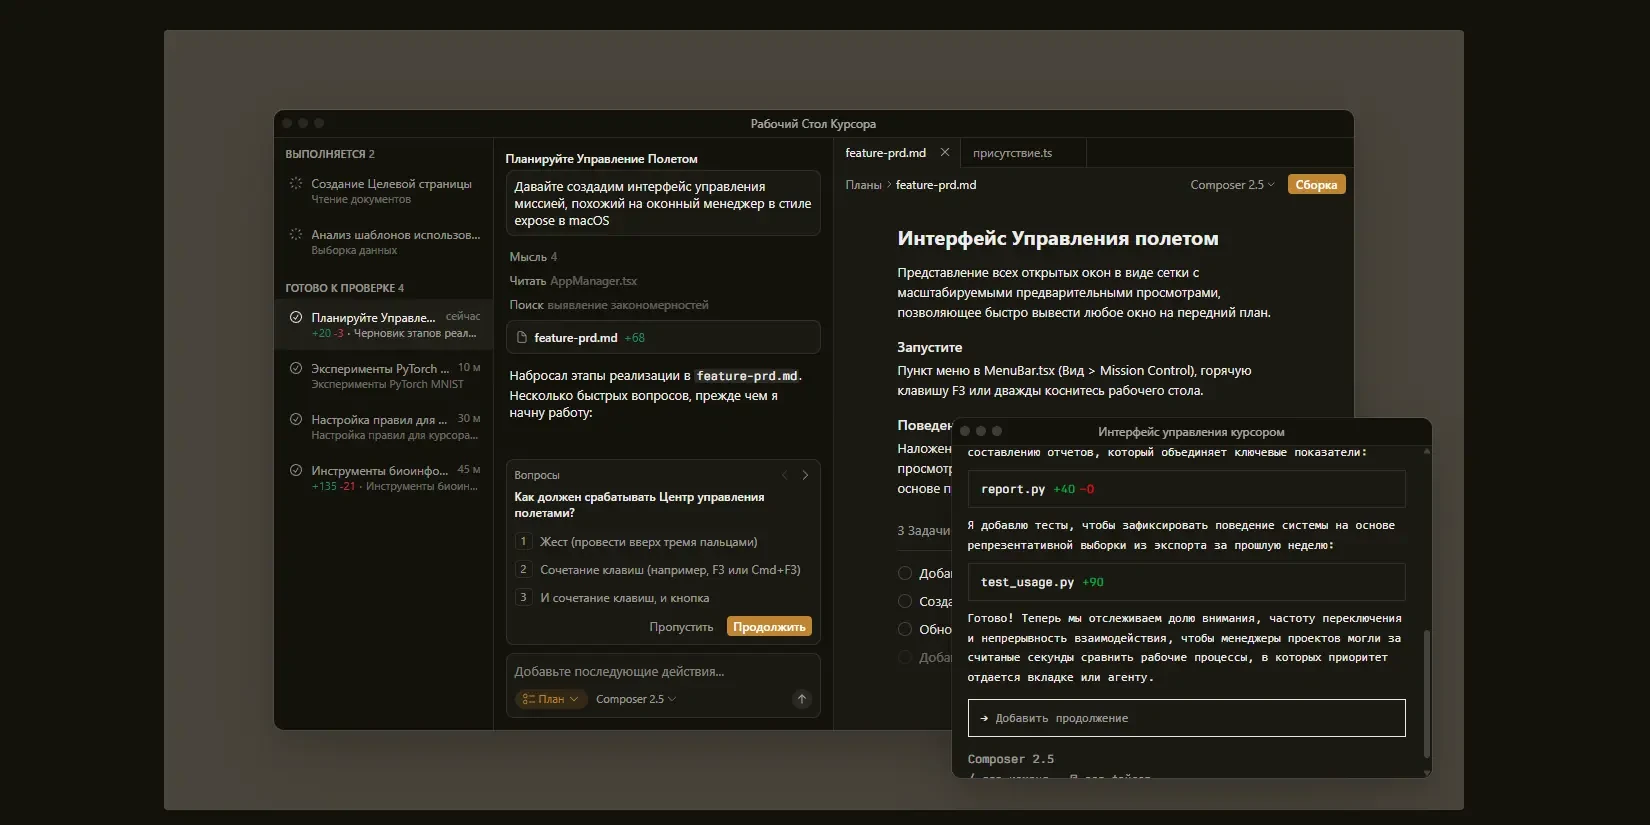Click the Продолжить button
Viewport: 1650px width, 825px height.
point(769,627)
